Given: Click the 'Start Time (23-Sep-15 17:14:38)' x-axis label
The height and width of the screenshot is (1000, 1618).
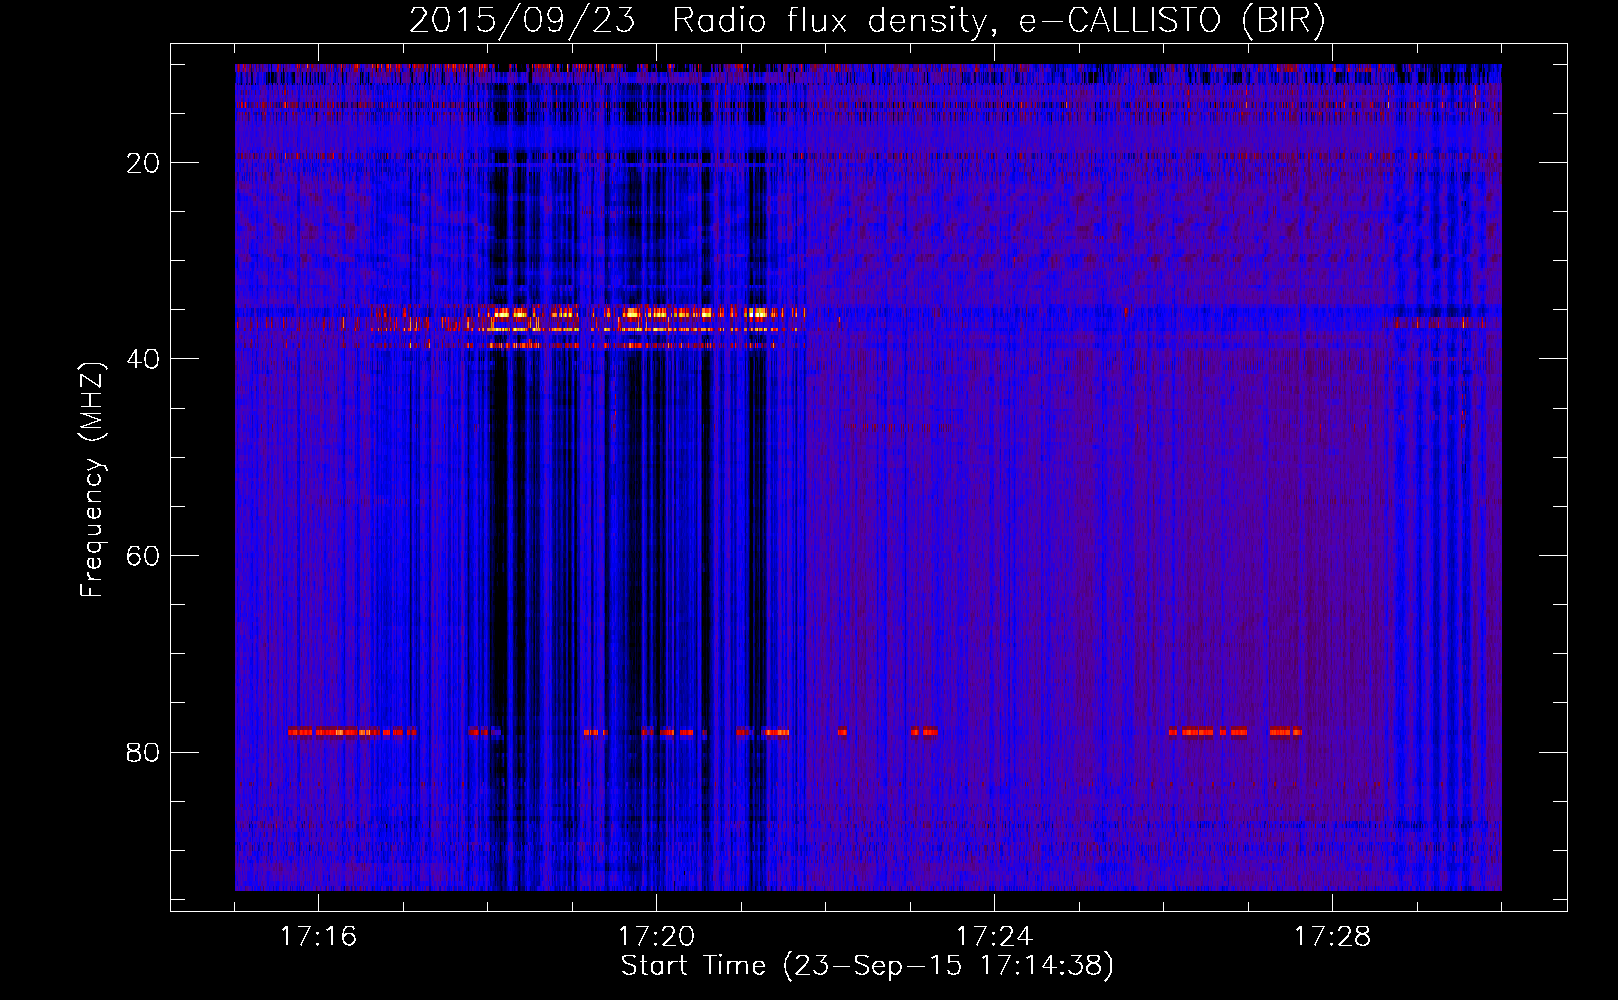Looking at the screenshot, I should (867, 966).
